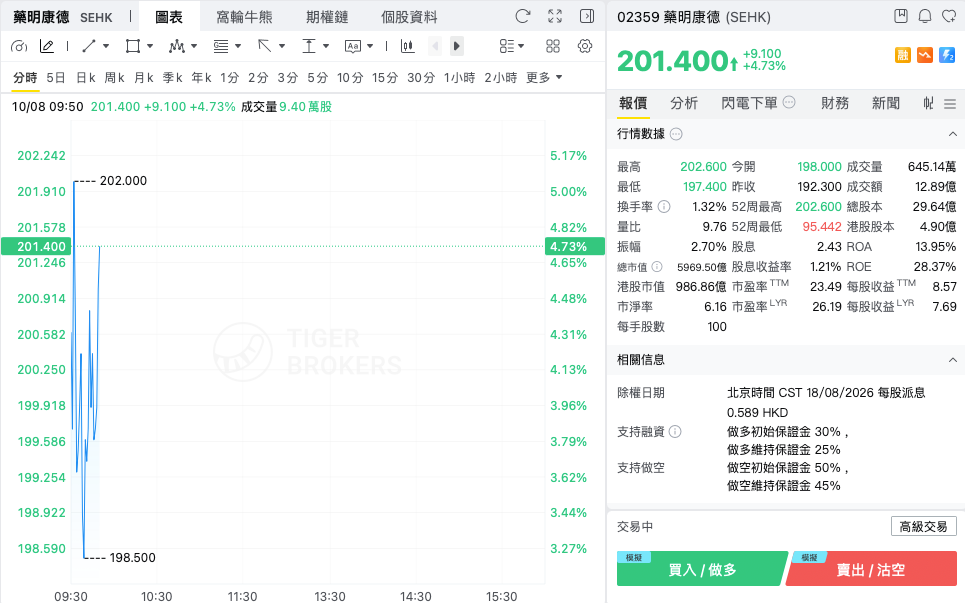This screenshot has height=603, width=965.
Task: Select the Fibonacci lines tool
Action: point(220,46)
